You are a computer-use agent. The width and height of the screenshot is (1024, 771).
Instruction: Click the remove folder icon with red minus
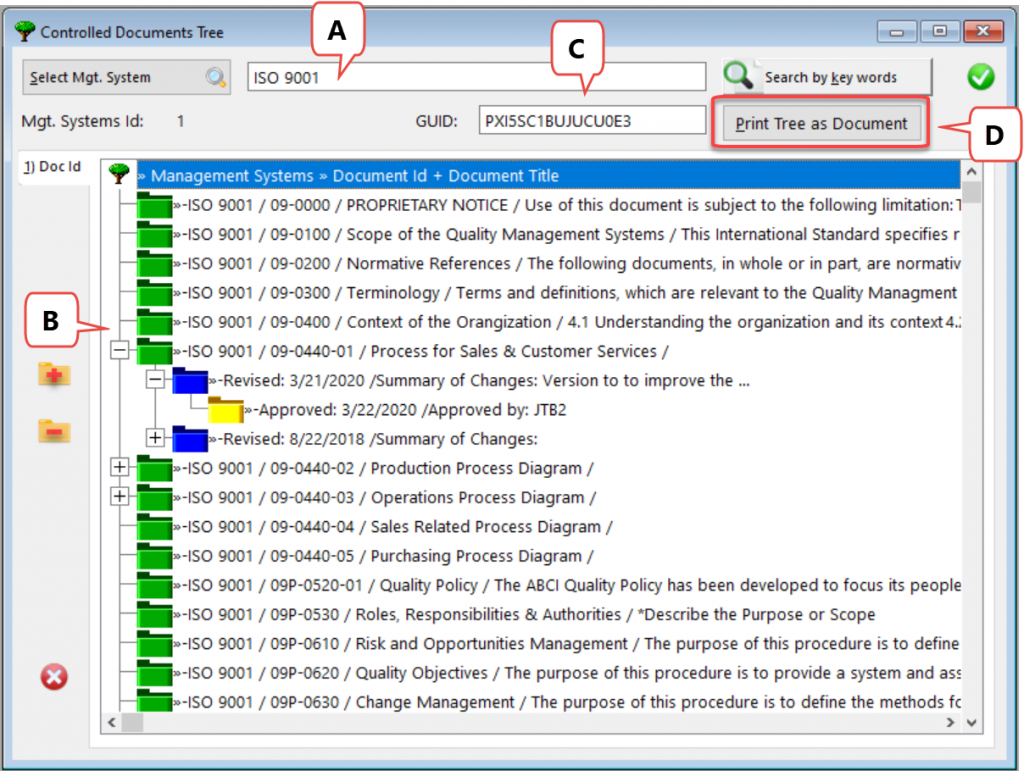54,430
